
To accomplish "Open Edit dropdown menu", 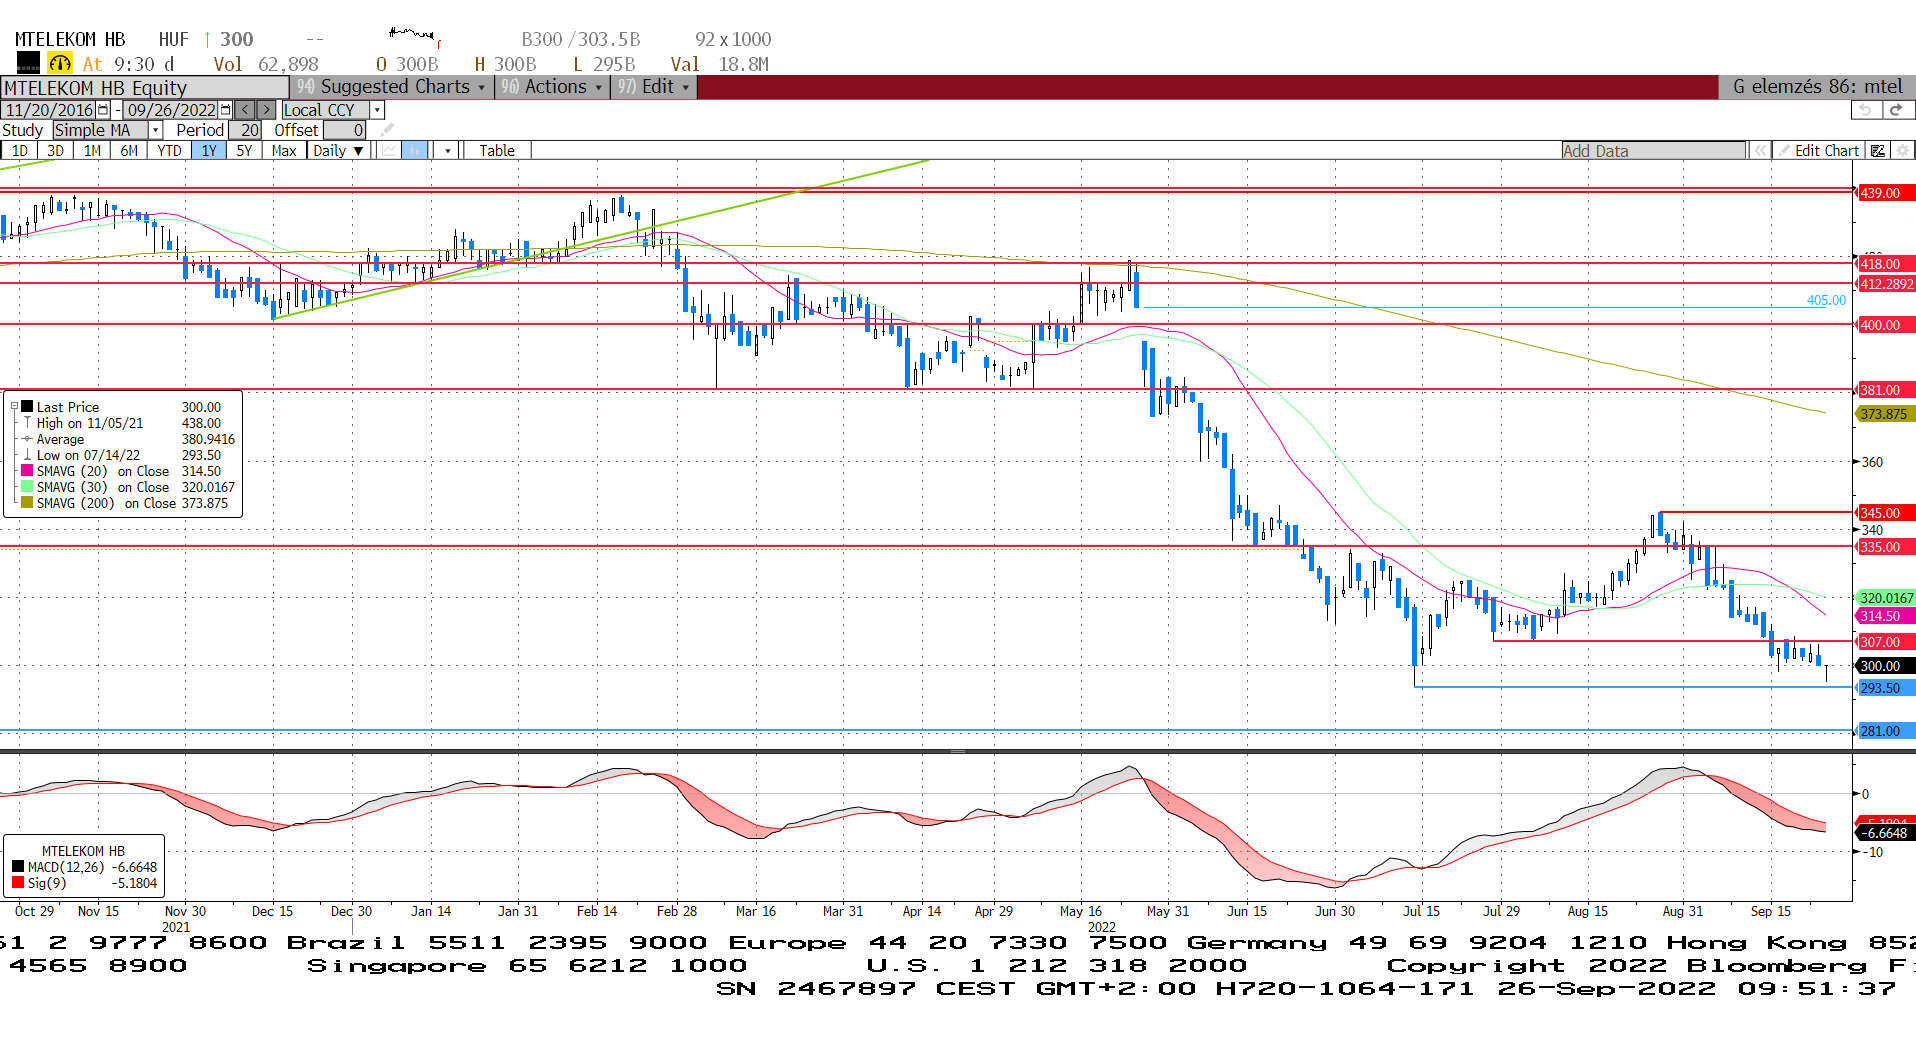I will click(x=653, y=87).
